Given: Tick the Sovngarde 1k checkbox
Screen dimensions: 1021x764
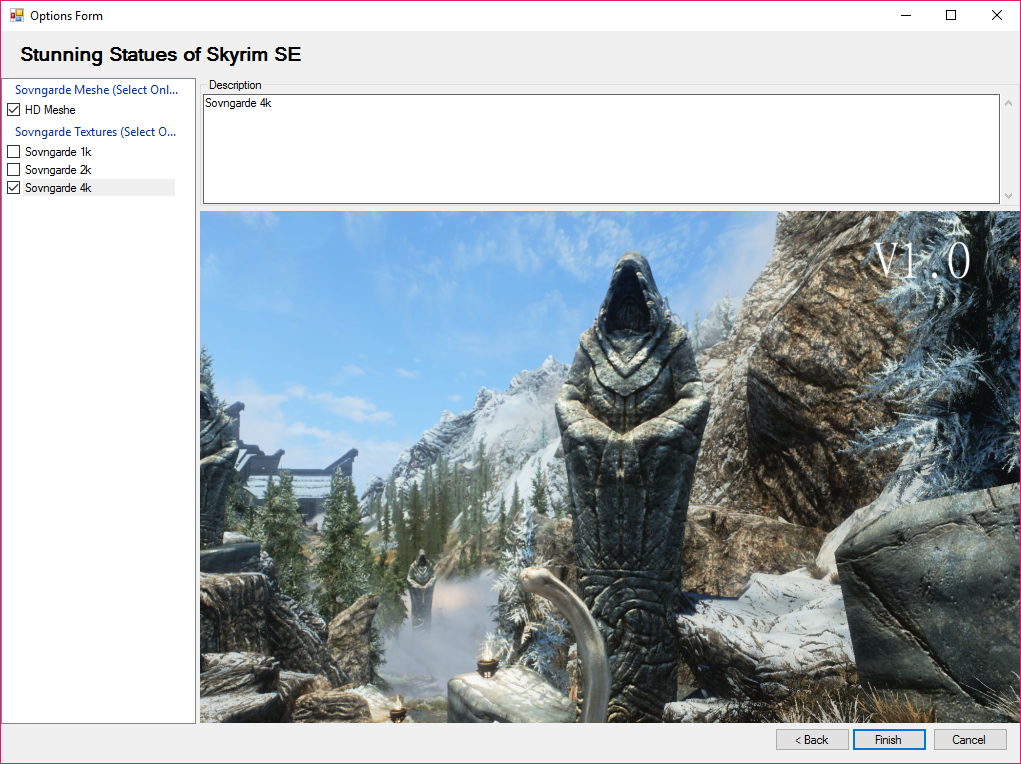Looking at the screenshot, I should 14,152.
